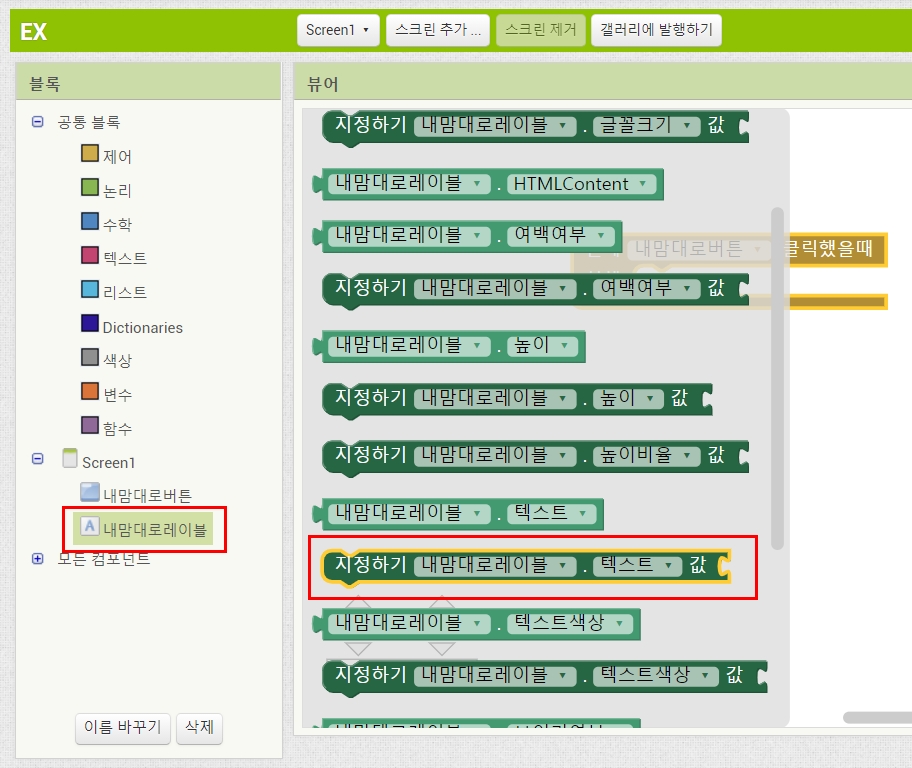Image resolution: width=912 pixels, height=768 pixels.
Task: Select the 수학 block category swatch
Action: (90, 221)
